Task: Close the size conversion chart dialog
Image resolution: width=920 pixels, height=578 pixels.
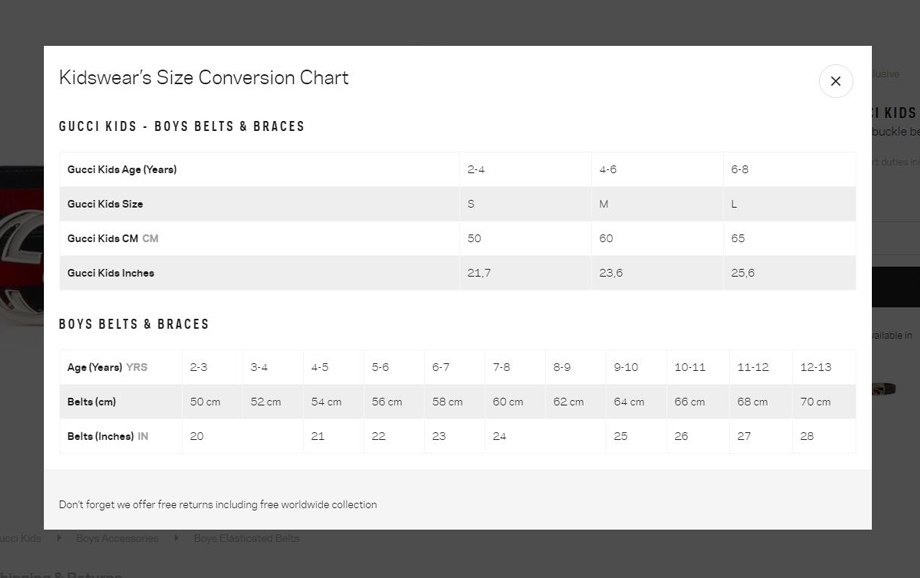Action: pyautogui.click(x=836, y=81)
